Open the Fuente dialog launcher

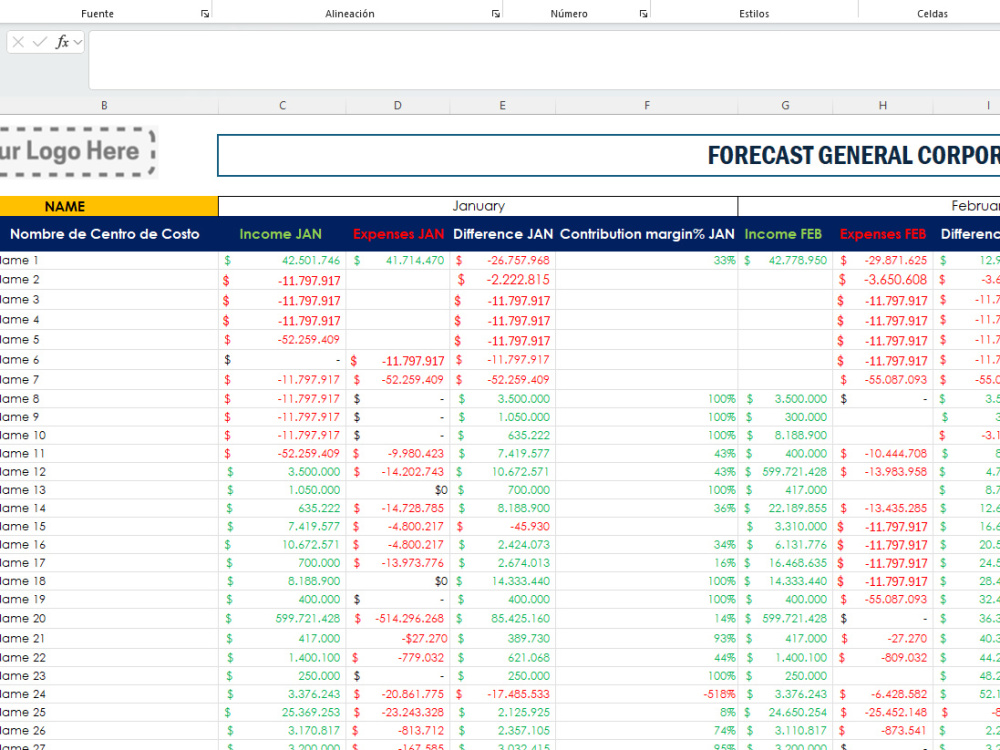205,13
